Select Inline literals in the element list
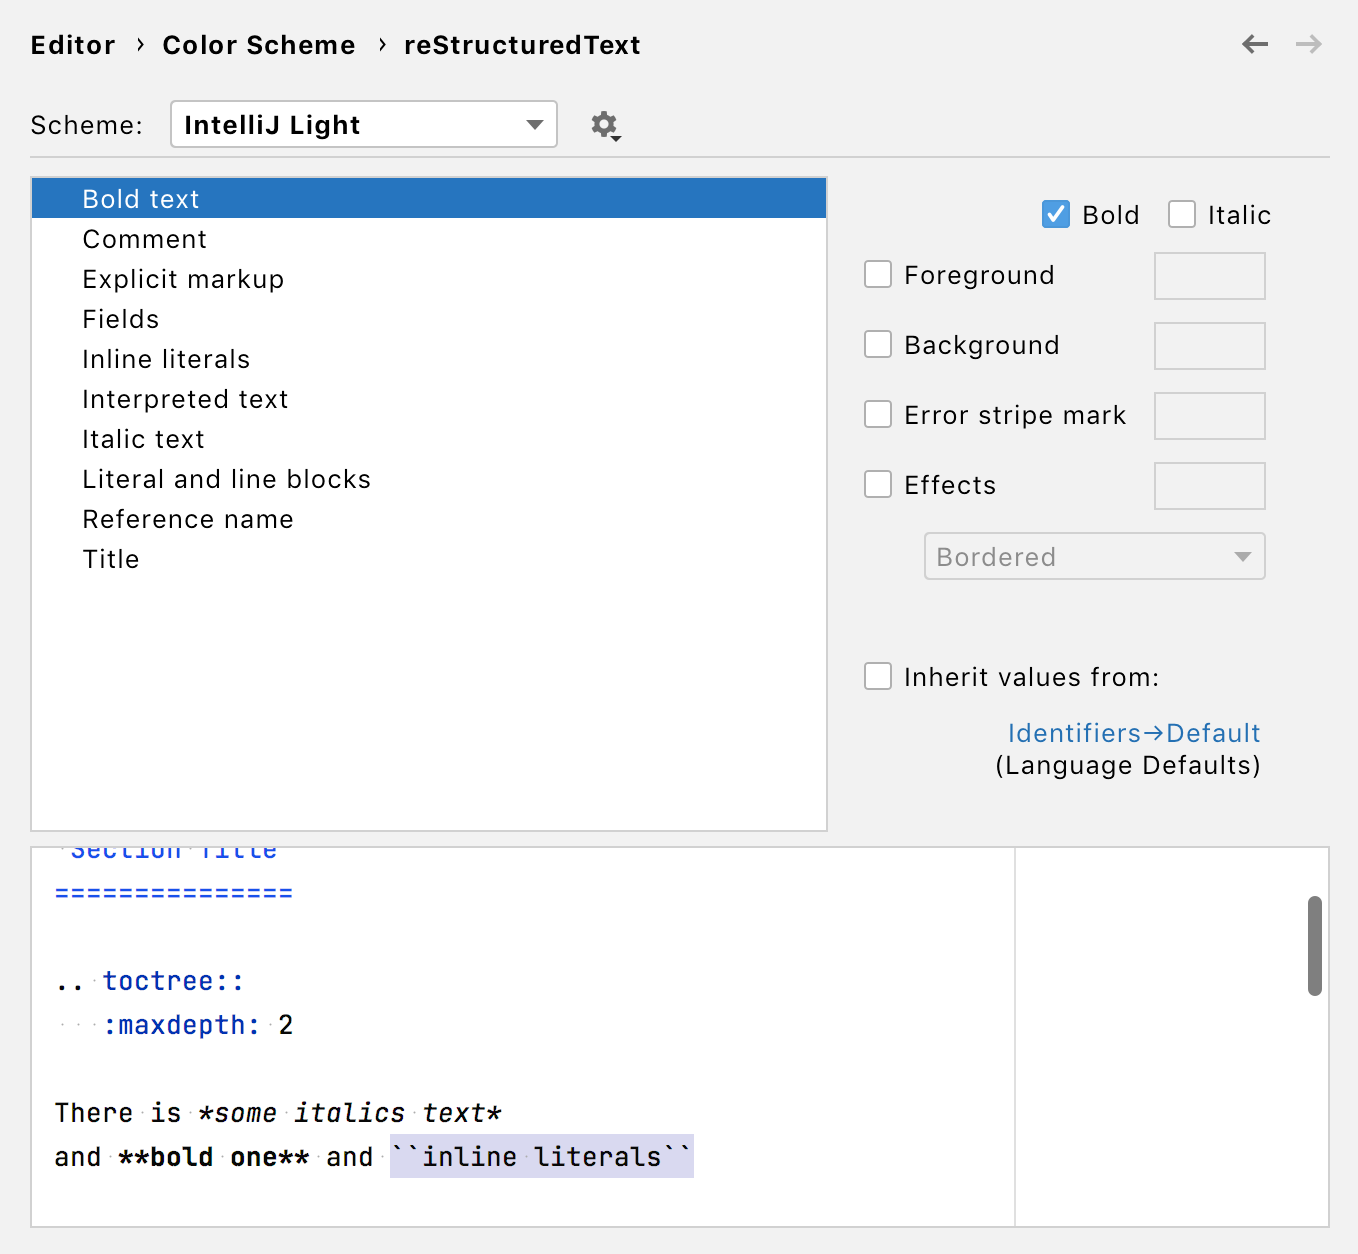The width and height of the screenshot is (1358, 1254). coord(166,358)
